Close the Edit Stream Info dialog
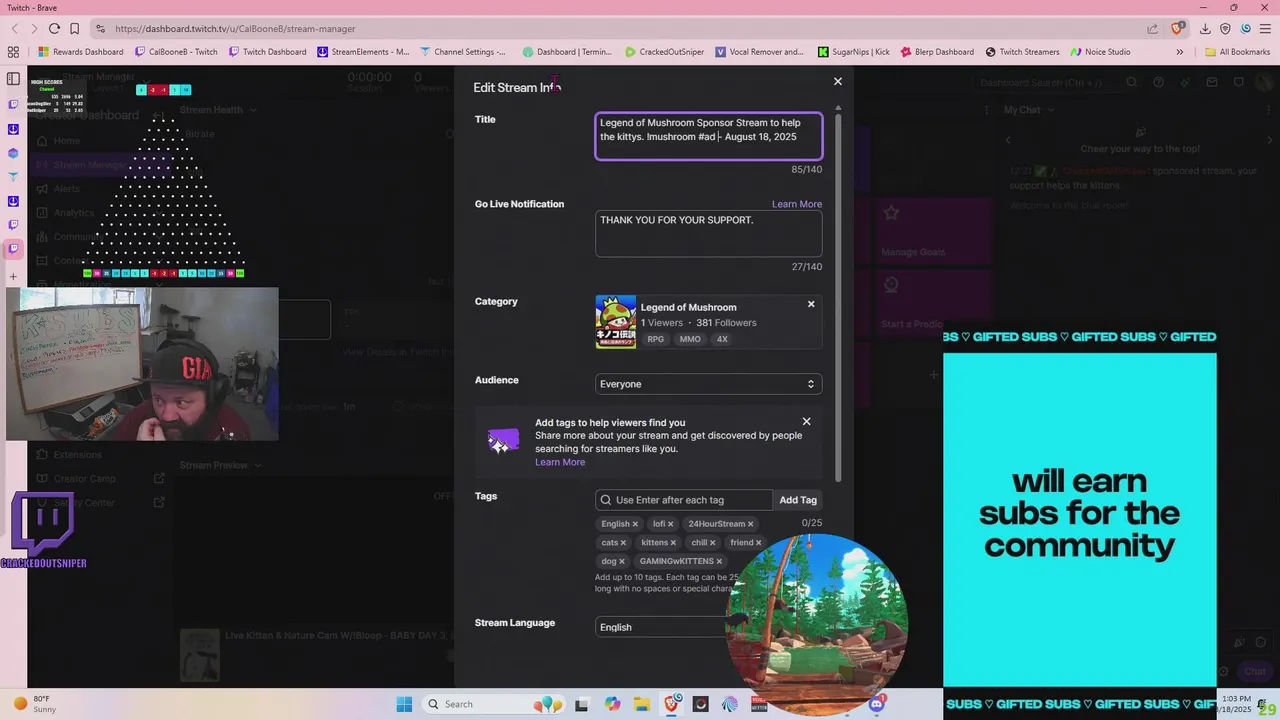The width and height of the screenshot is (1280, 720). (x=838, y=82)
